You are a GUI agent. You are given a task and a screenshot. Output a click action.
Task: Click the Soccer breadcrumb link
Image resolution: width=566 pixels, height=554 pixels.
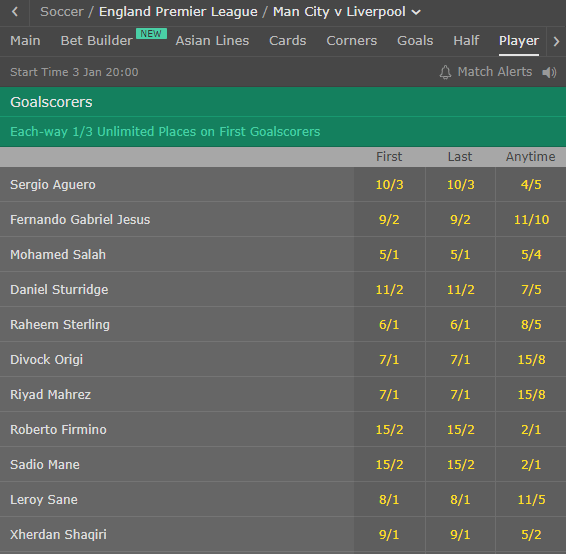(x=62, y=12)
